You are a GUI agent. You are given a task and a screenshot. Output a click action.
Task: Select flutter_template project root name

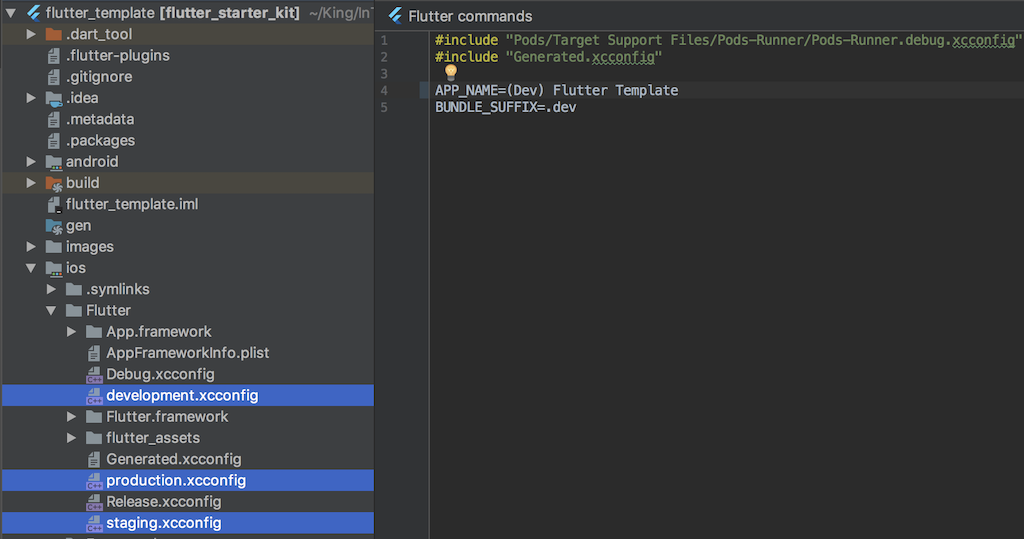100,13
